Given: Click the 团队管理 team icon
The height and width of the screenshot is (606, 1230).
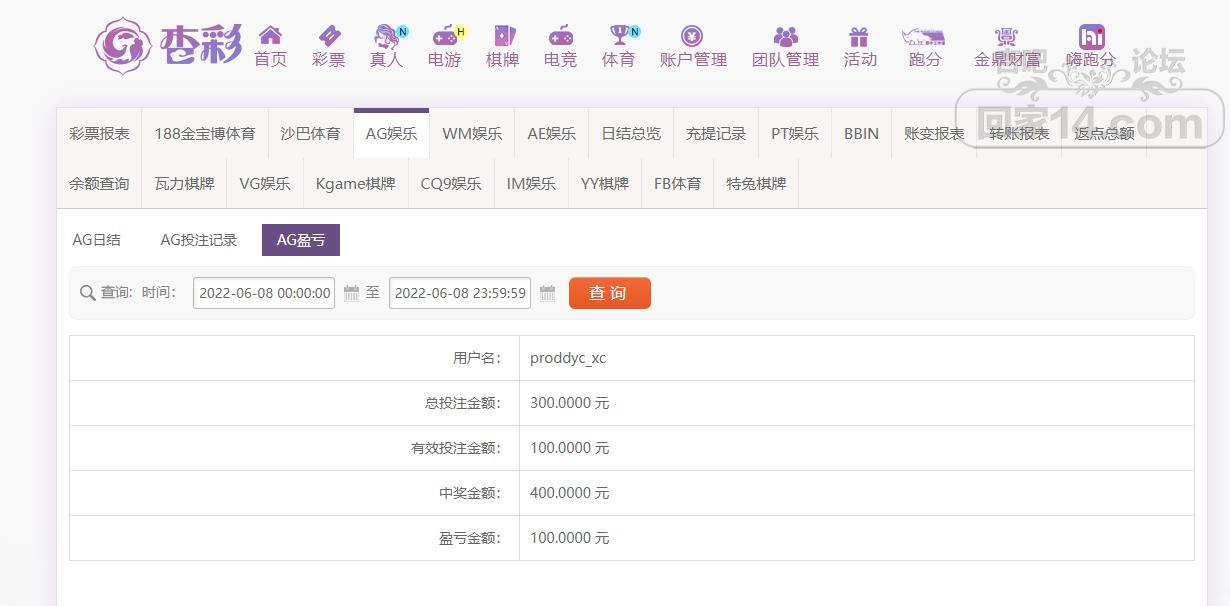Looking at the screenshot, I should [x=785, y=37].
